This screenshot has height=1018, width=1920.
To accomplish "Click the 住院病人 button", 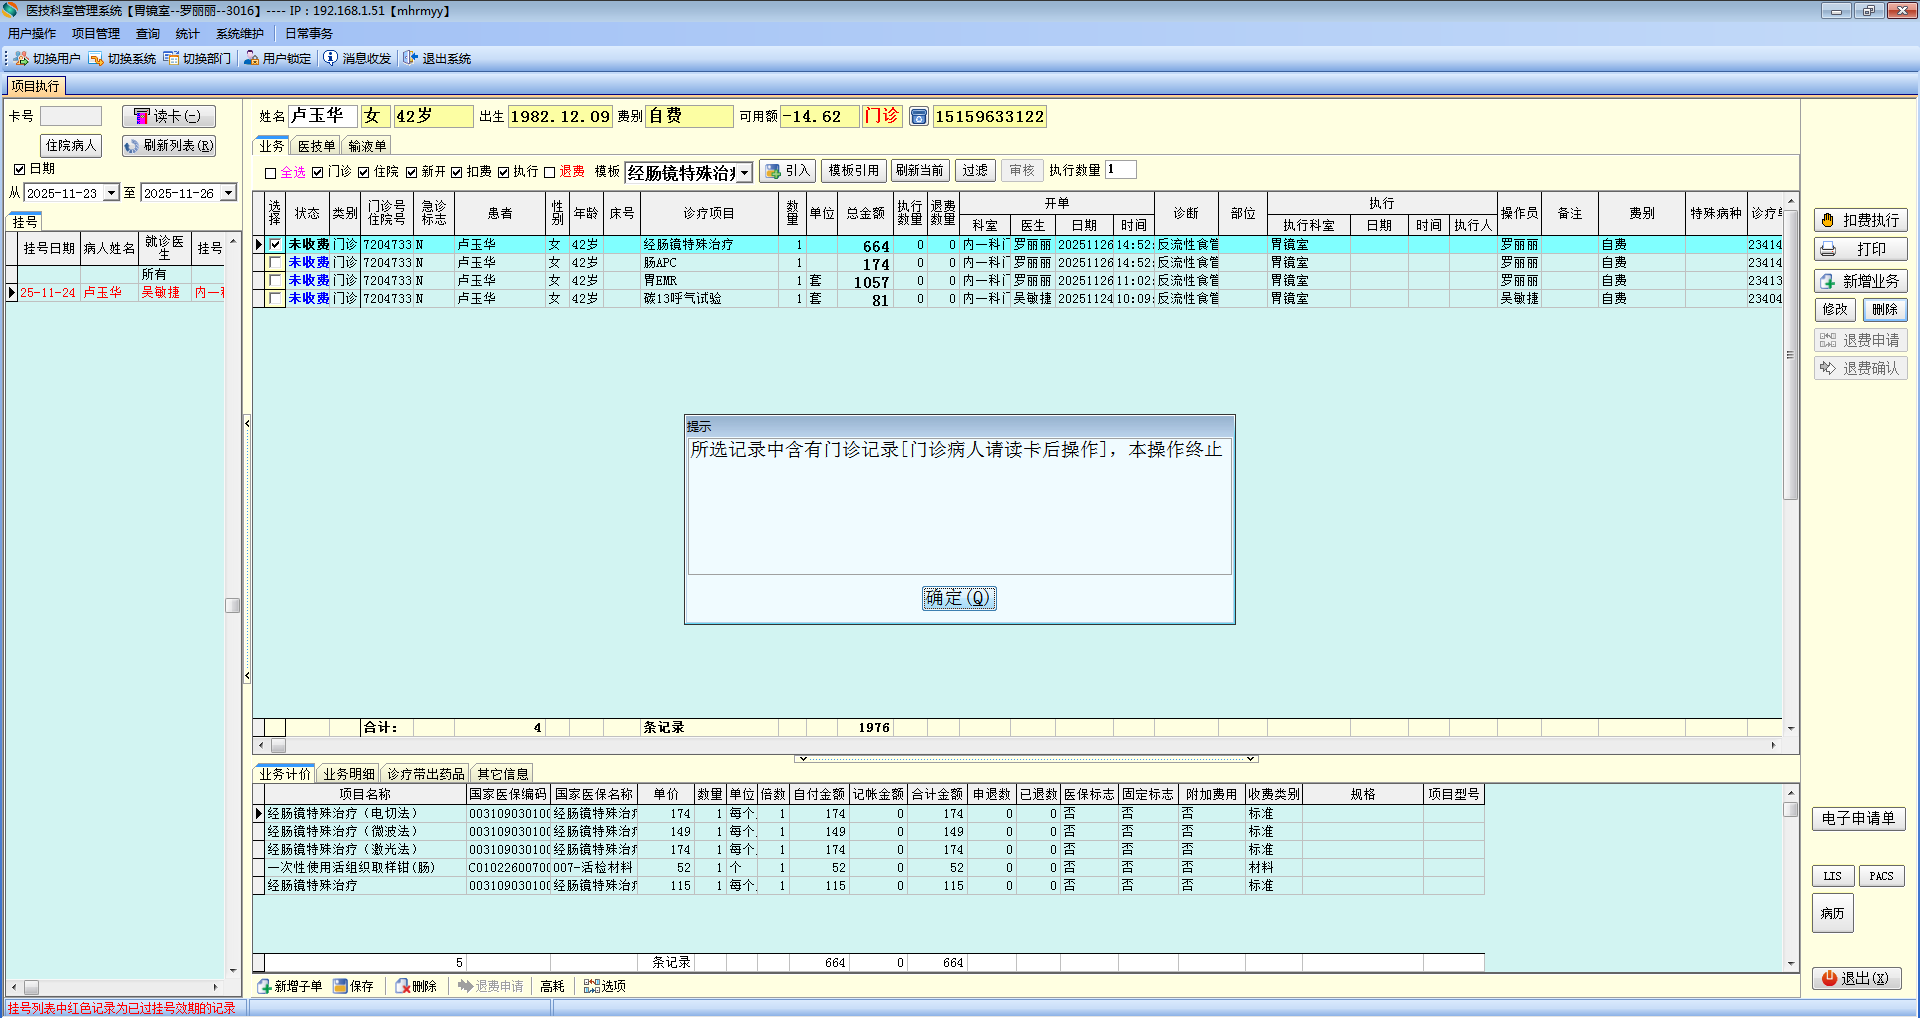I will (x=71, y=146).
